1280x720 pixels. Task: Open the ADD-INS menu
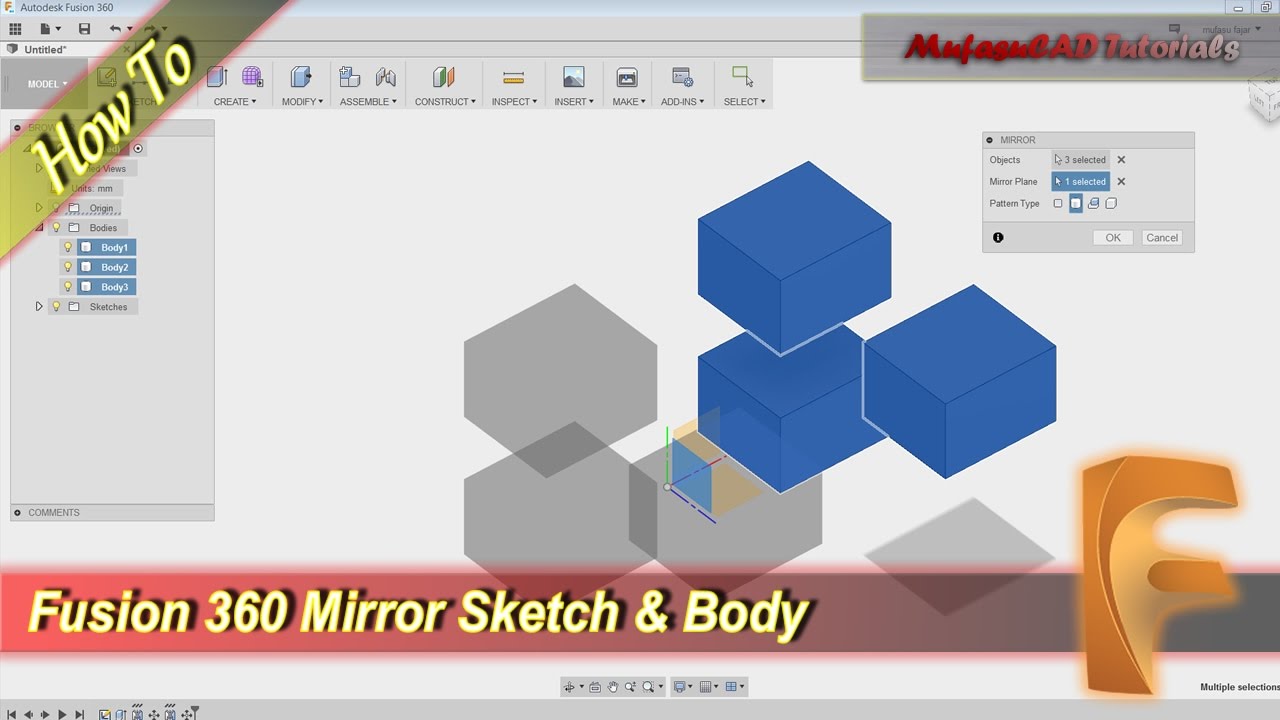682,101
